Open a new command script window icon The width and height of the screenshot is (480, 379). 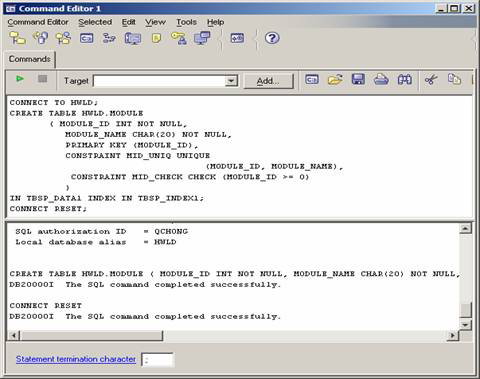tap(312, 80)
